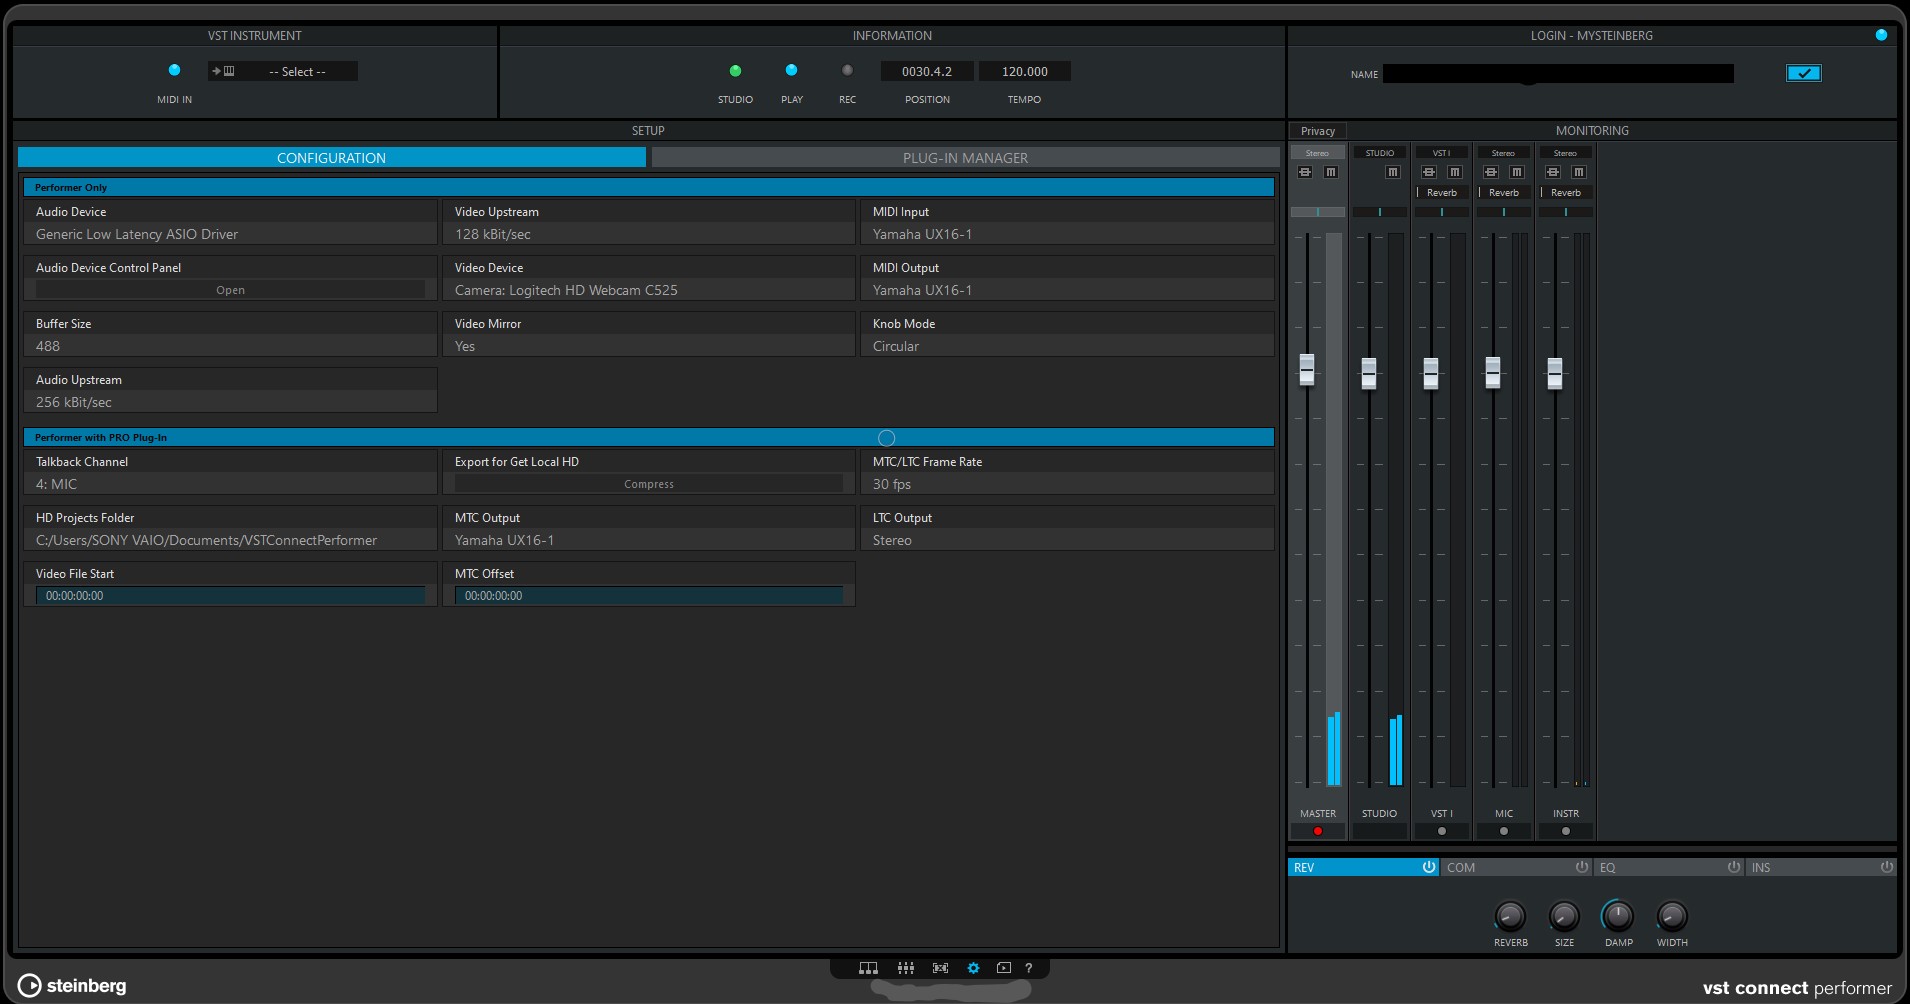Viewport: 1910px width, 1004px height.
Task: Click the login NAME input field
Action: [x=1558, y=73]
